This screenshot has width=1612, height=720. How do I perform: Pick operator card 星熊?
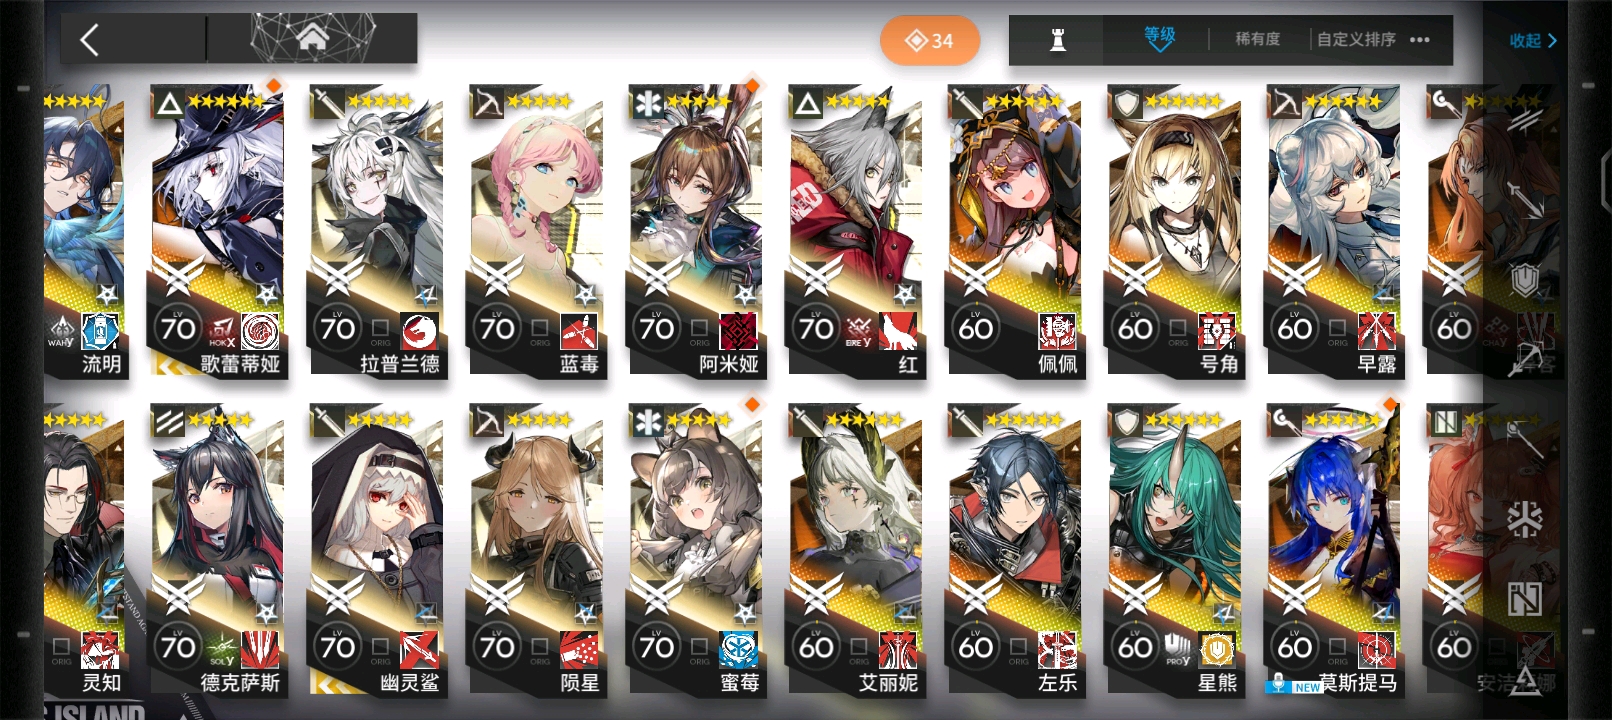(1174, 548)
